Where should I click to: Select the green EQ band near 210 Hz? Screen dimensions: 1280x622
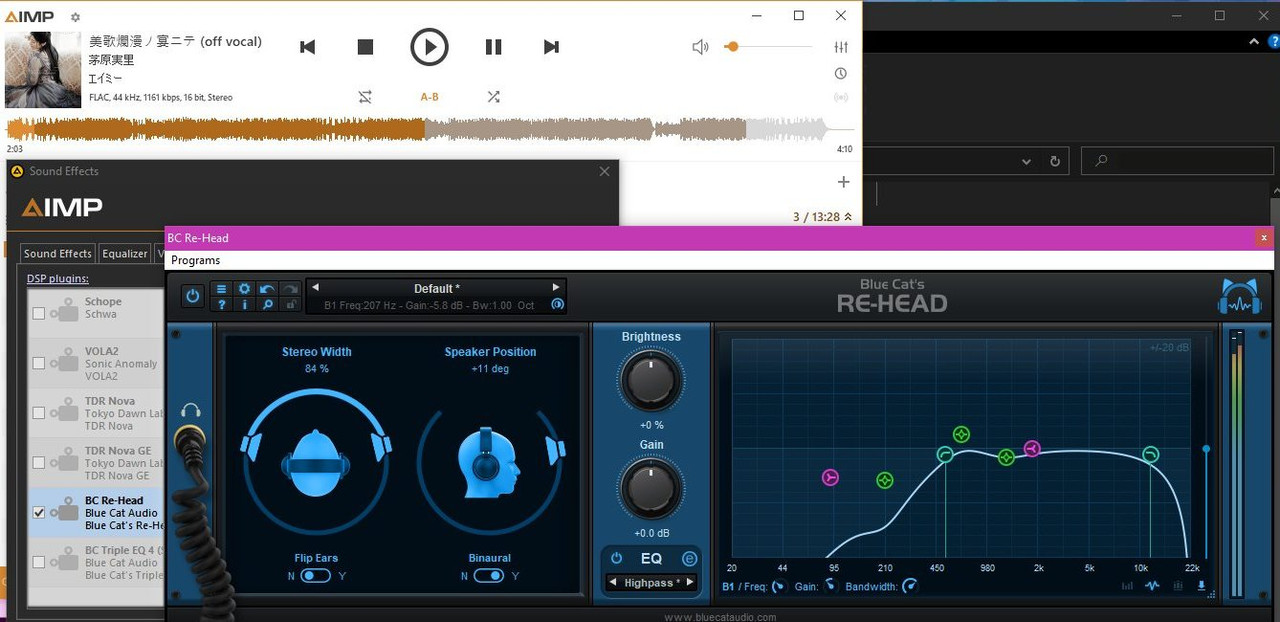click(885, 480)
